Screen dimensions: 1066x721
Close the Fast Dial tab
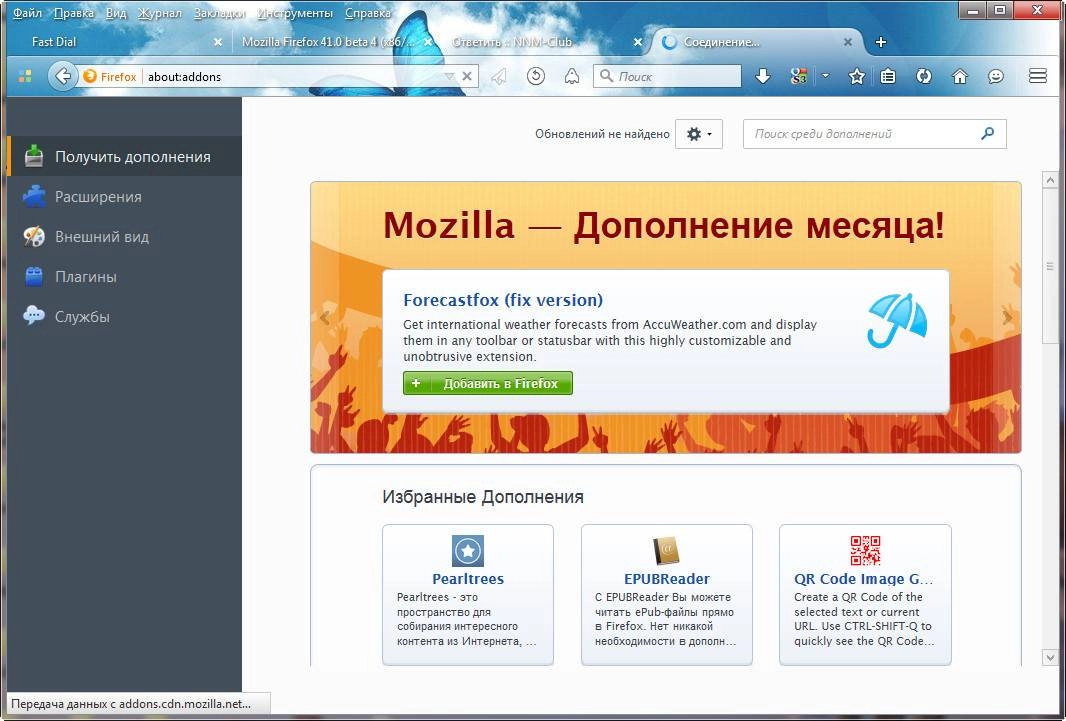tap(218, 42)
